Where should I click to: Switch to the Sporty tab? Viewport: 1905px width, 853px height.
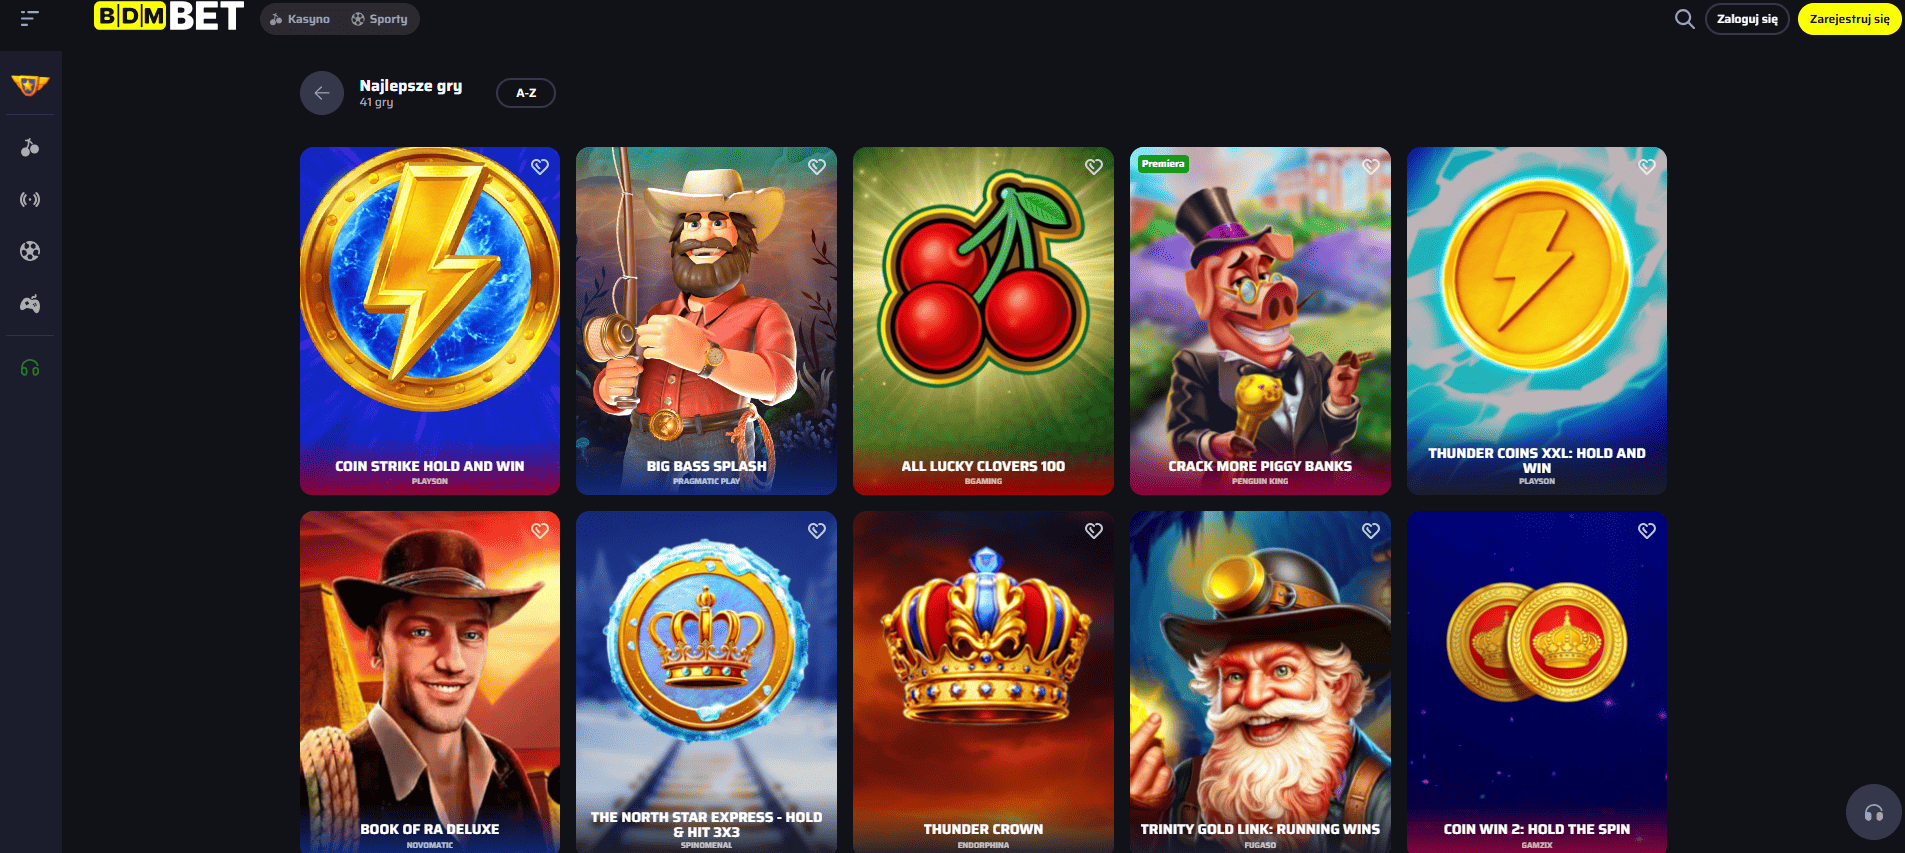380,19
